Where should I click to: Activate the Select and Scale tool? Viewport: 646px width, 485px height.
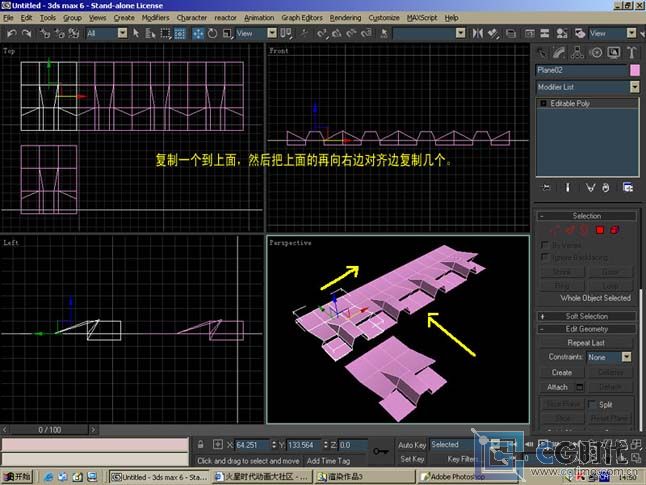(x=227, y=33)
